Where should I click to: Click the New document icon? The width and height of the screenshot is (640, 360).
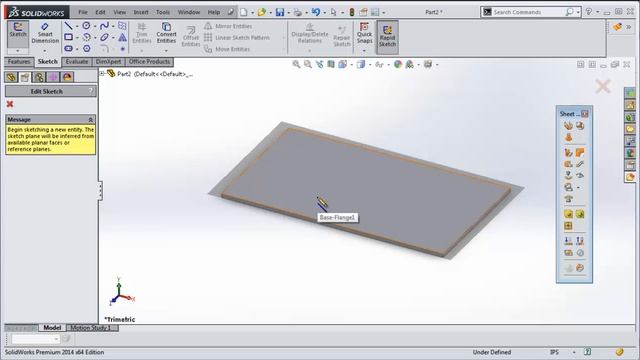[x=244, y=12]
